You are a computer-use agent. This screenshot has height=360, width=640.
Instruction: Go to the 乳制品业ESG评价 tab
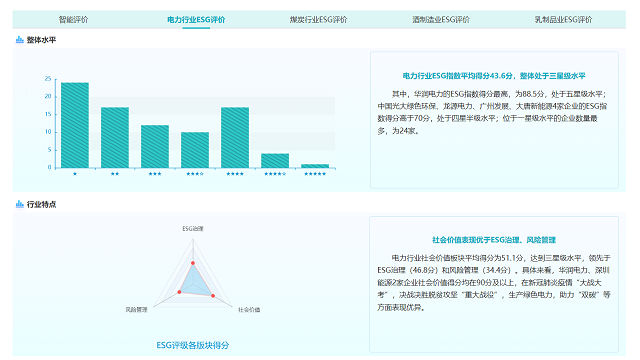pos(563,20)
